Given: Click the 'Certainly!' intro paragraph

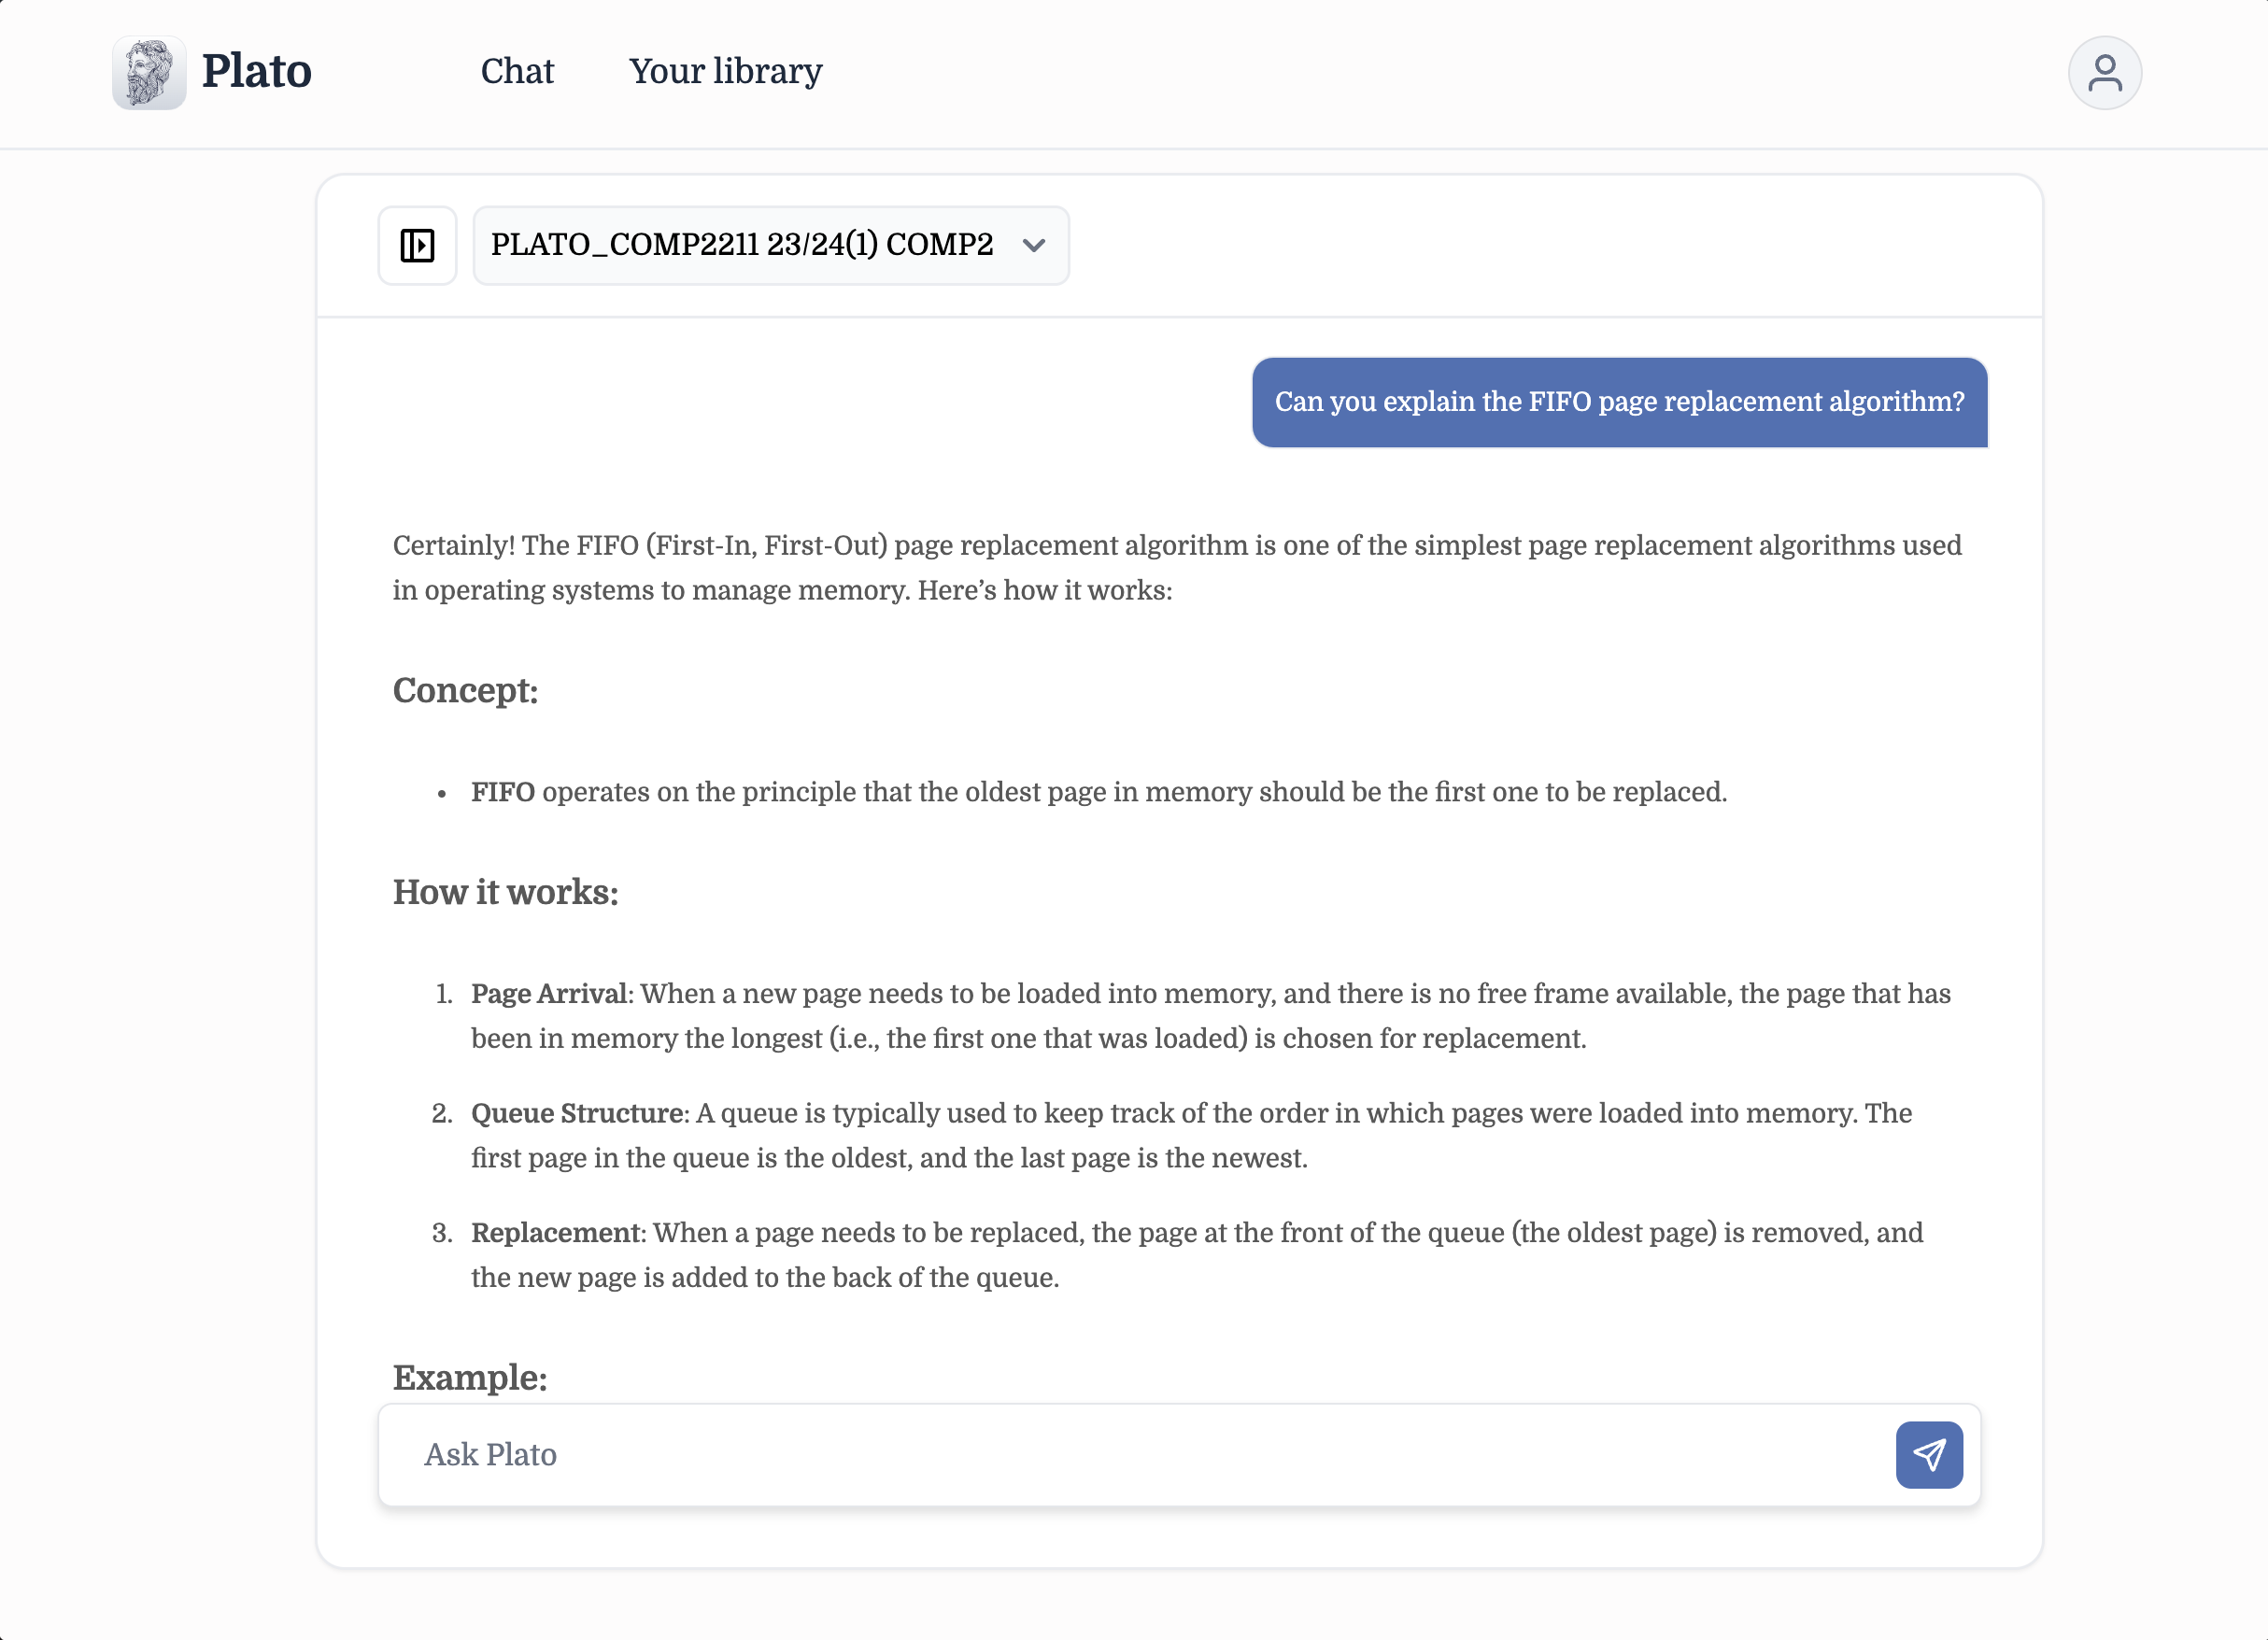Looking at the screenshot, I should (x=1176, y=567).
